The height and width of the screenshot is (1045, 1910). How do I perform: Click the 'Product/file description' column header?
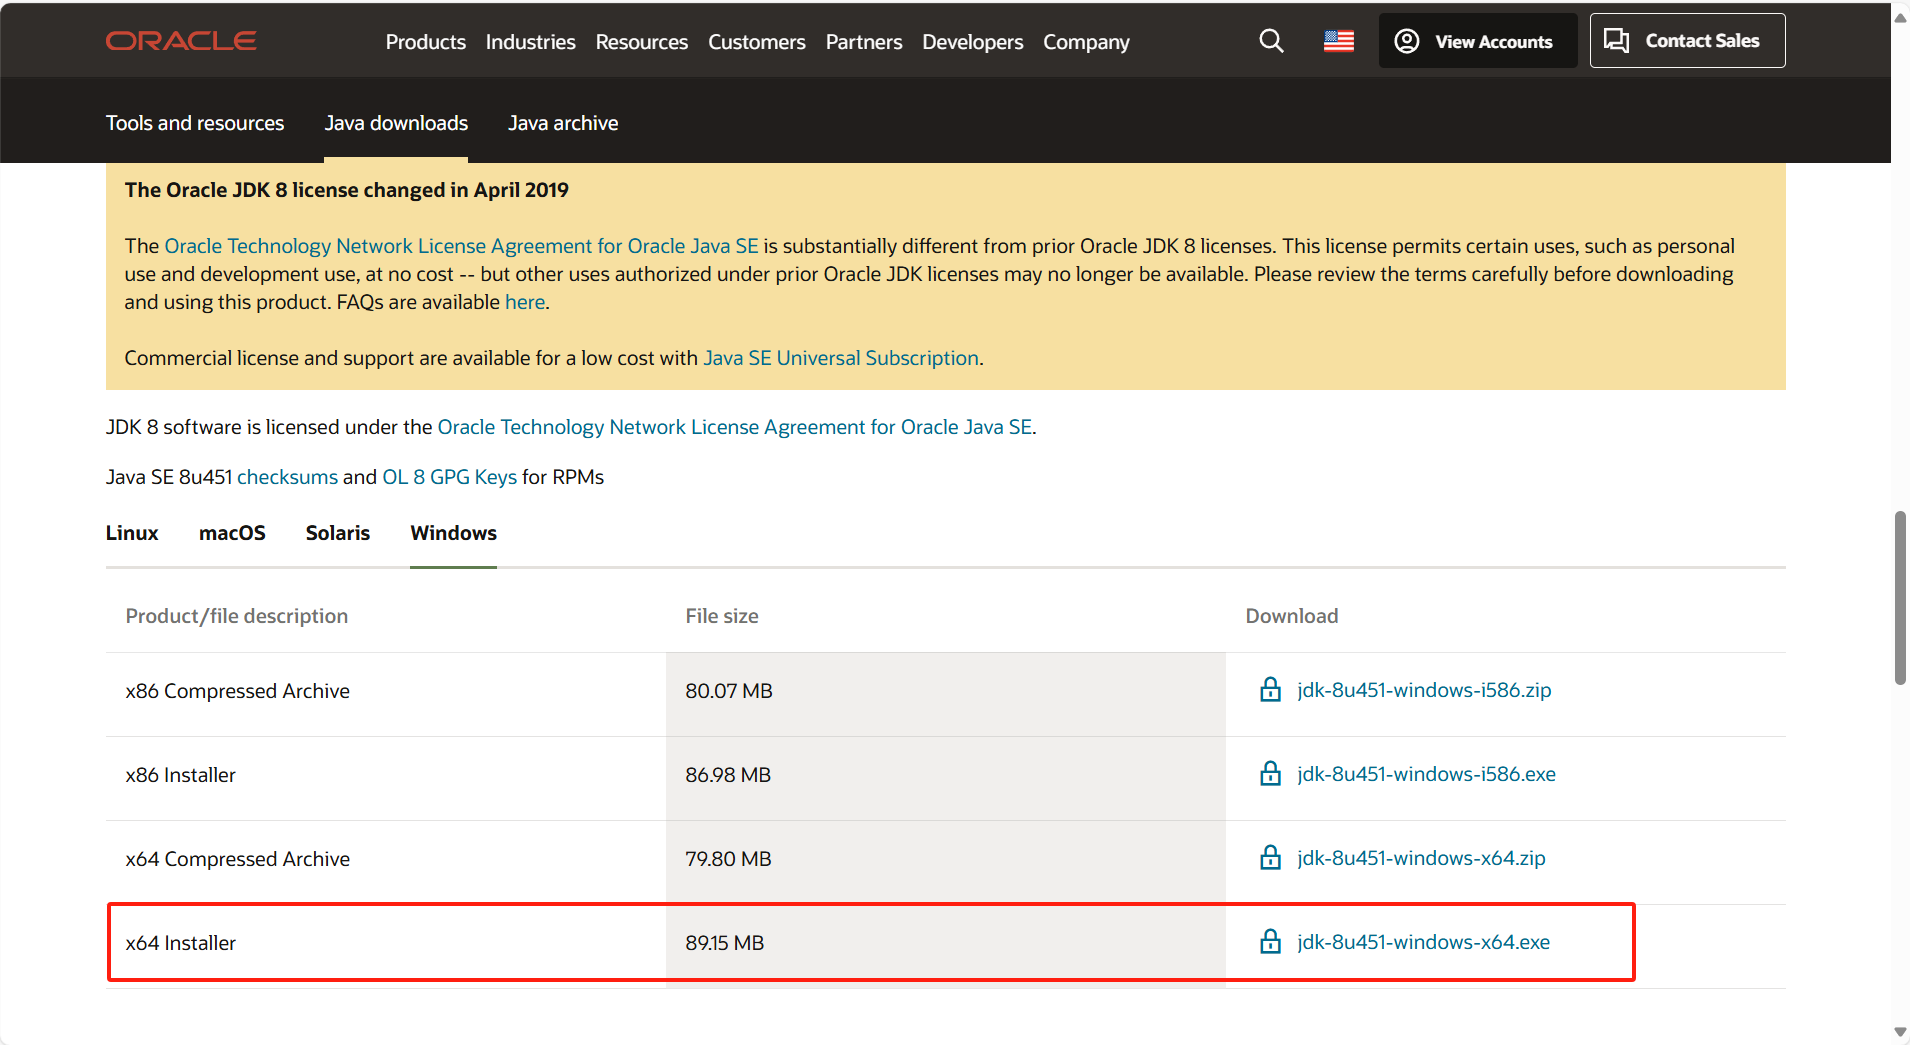click(236, 616)
